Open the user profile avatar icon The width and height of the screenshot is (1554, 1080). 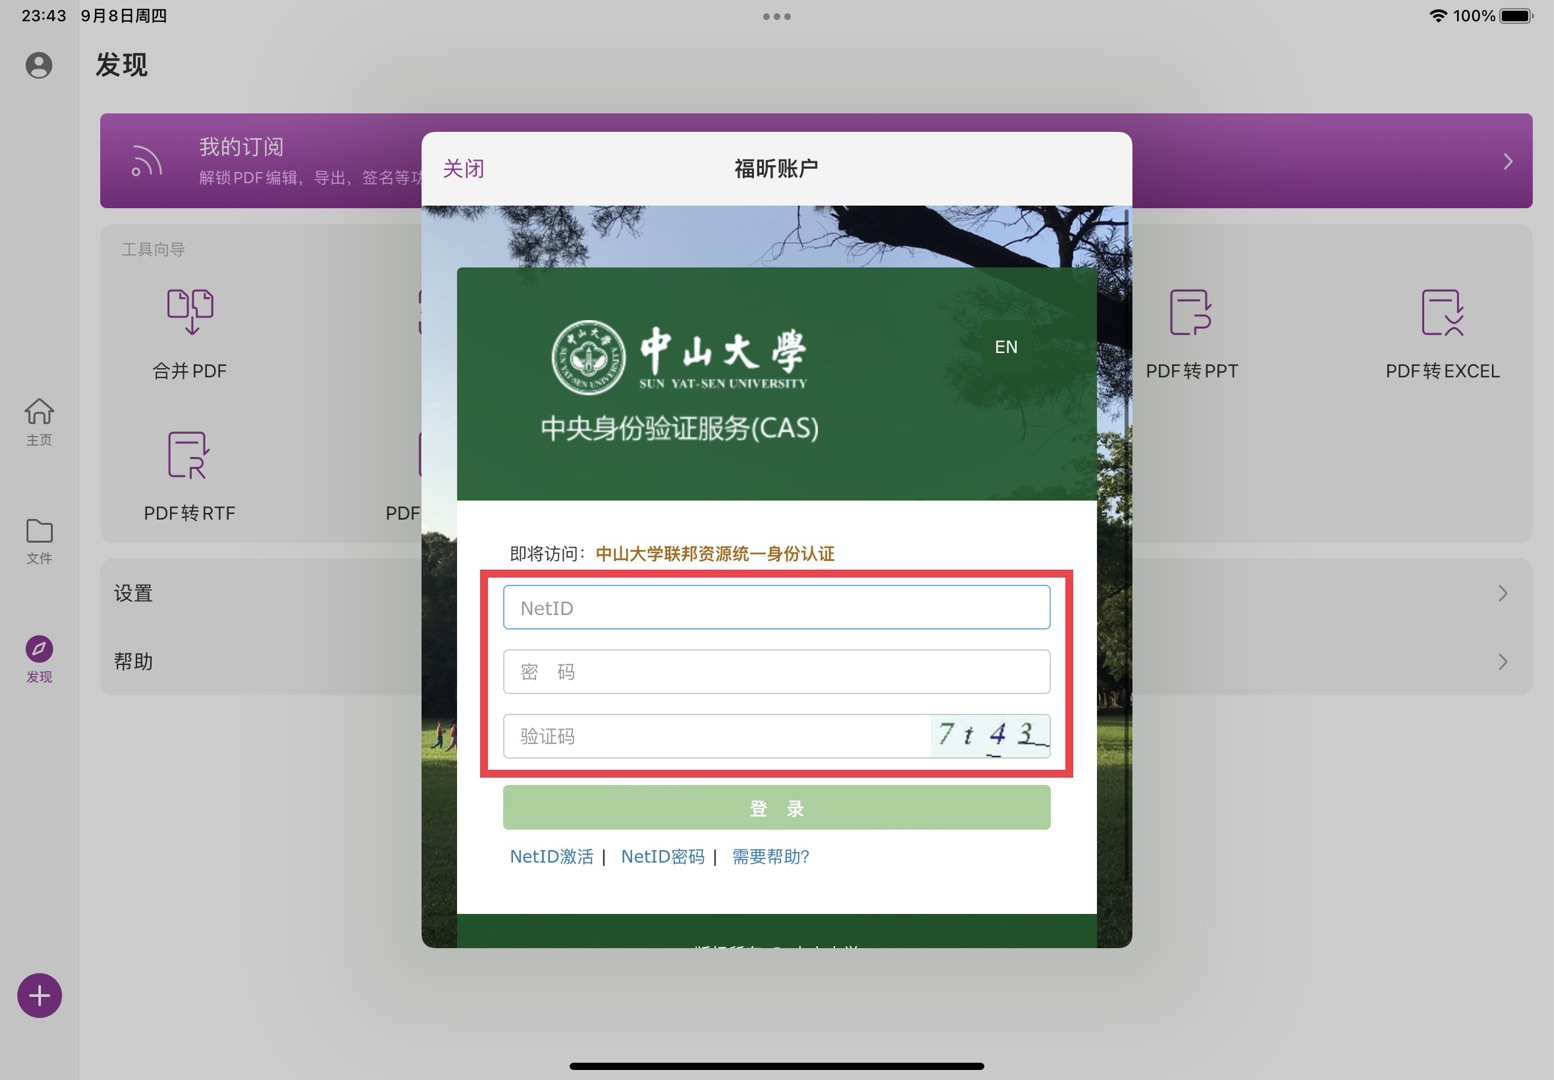pyautogui.click(x=39, y=65)
